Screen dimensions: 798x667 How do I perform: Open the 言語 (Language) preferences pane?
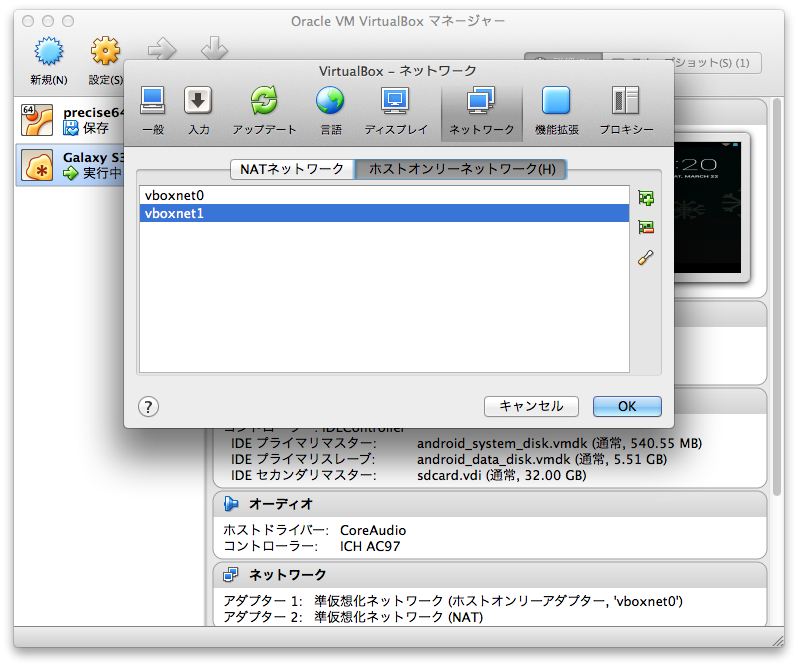330,110
